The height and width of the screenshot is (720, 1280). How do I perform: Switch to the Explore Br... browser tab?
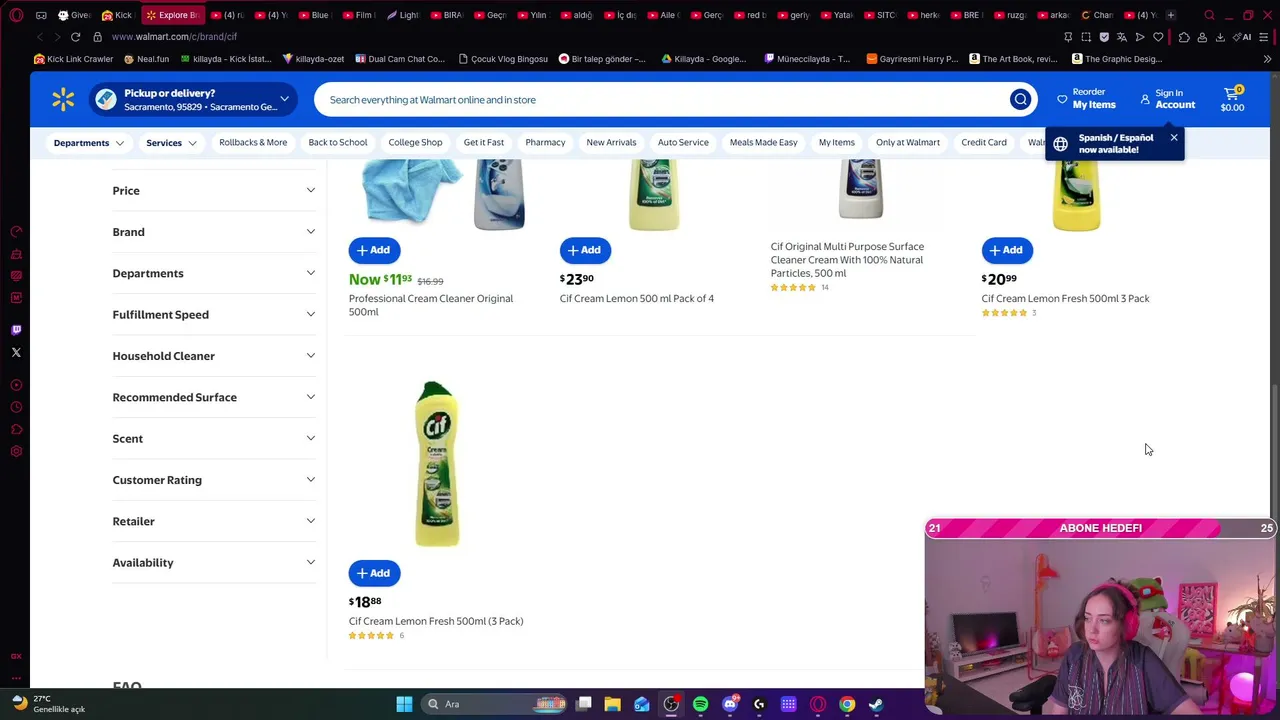pos(172,15)
